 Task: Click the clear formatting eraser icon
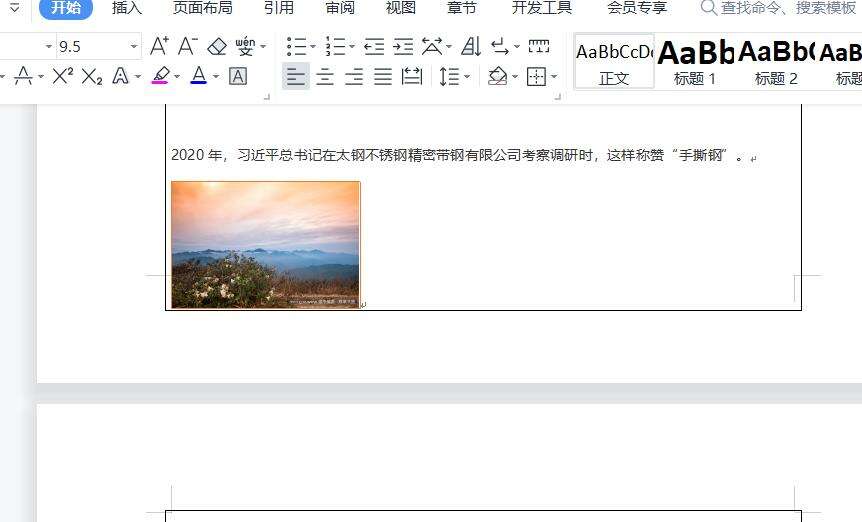[217, 47]
